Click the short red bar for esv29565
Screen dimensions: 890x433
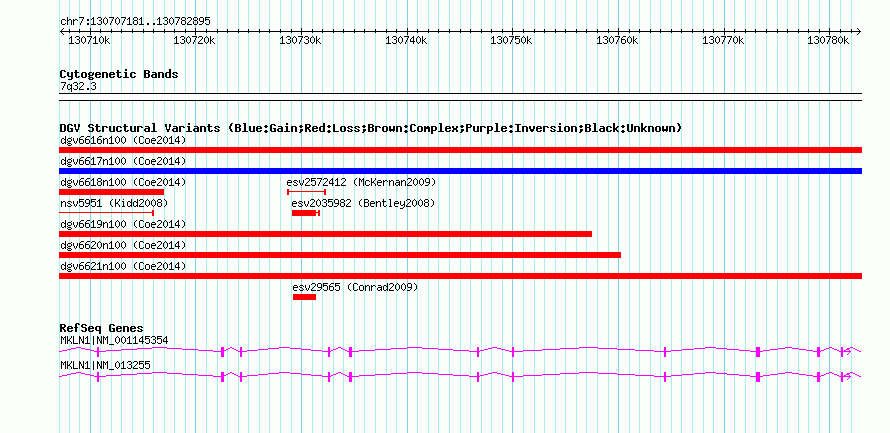pos(304,297)
